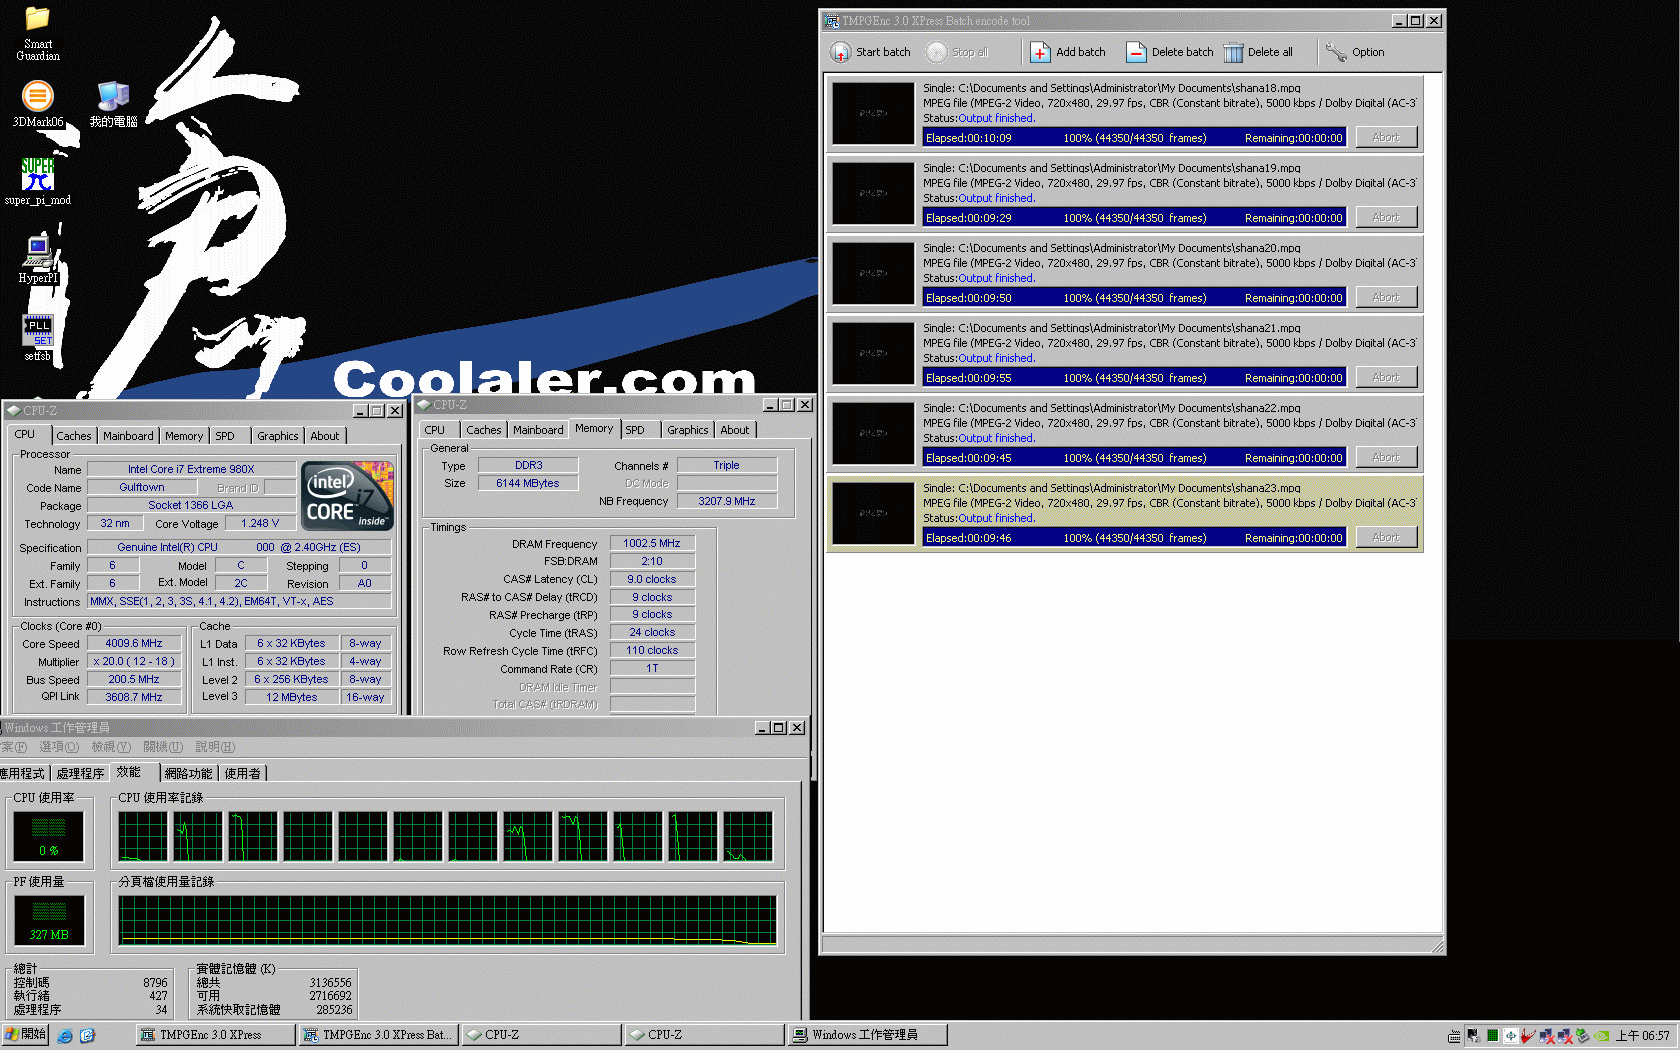The image size is (1680, 1050).
Task: Click the Delete batch minus icon
Action: coord(1136,52)
